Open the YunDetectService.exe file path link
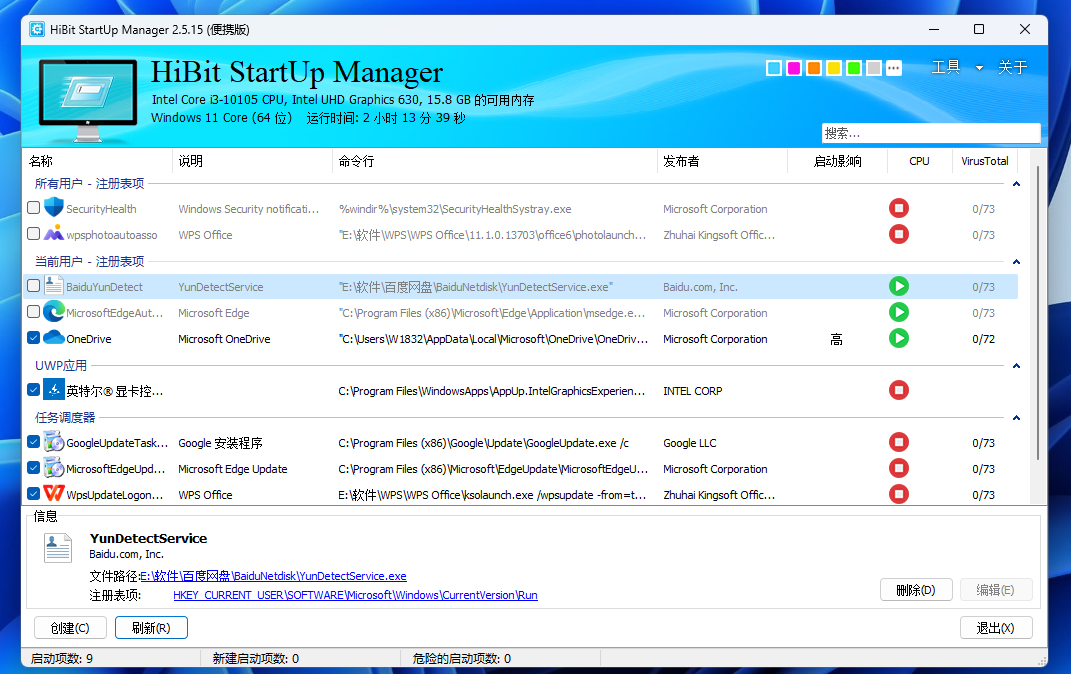The width and height of the screenshot is (1071, 674). point(273,576)
